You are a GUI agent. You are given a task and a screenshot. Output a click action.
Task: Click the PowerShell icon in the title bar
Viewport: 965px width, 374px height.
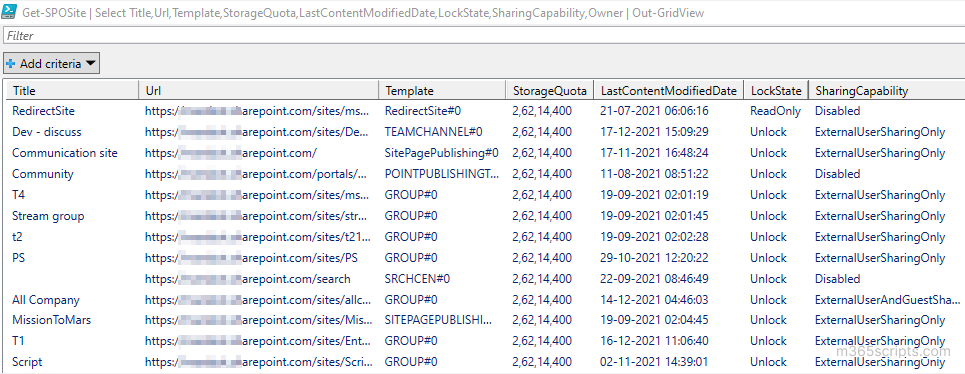click(10, 12)
